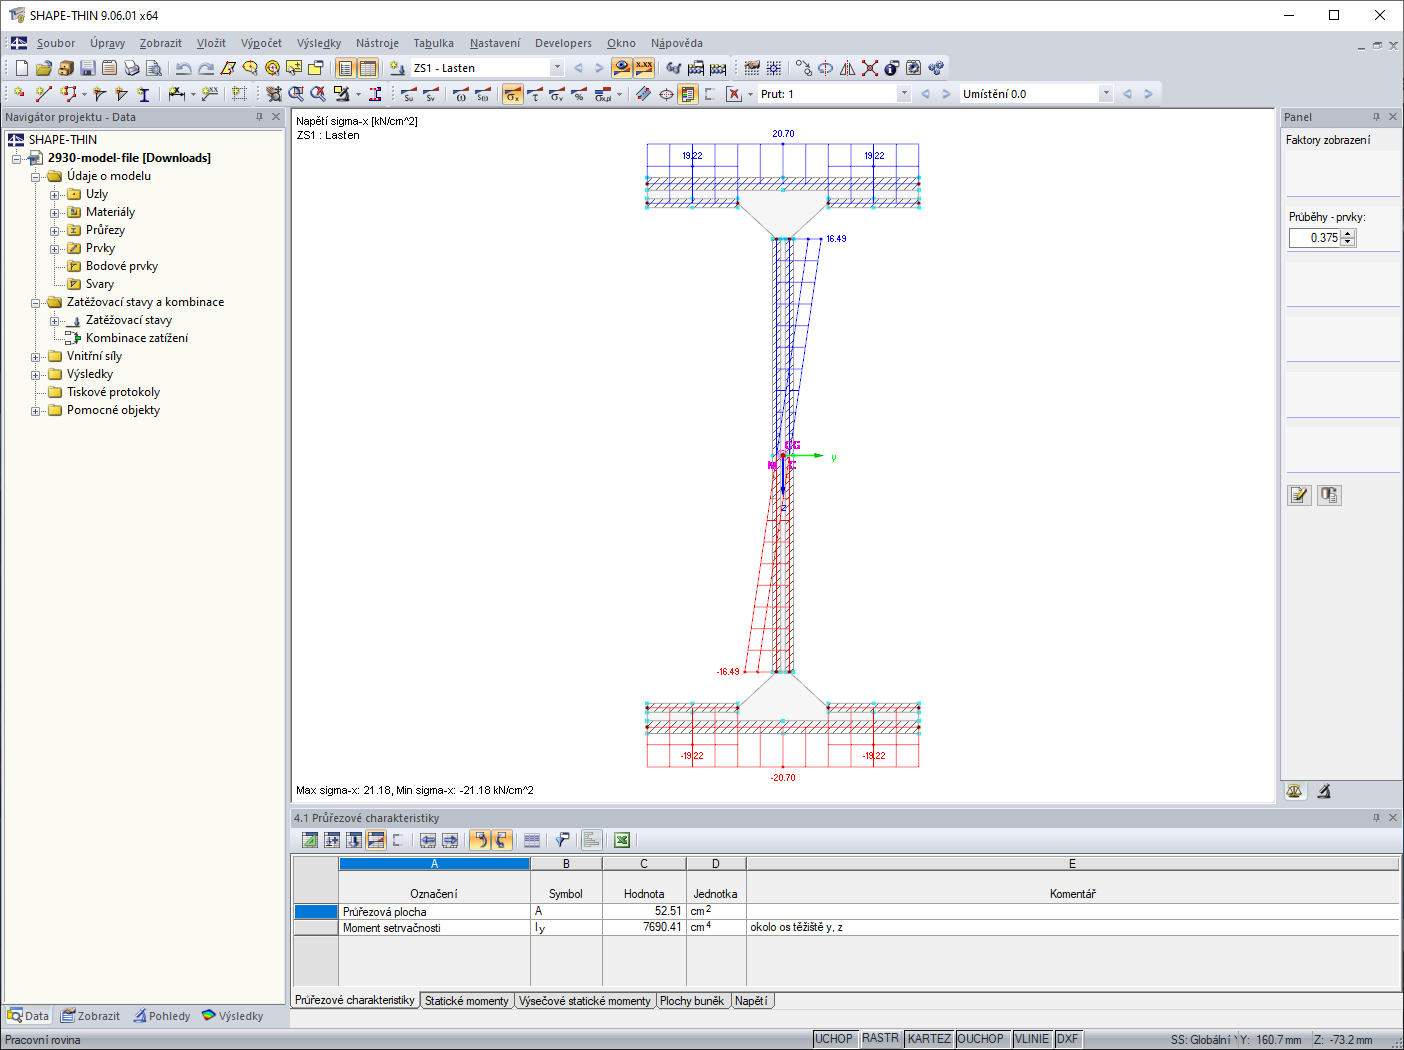Image resolution: width=1404 pixels, height=1050 pixels.
Task: Click the OUCHOP status bar button
Action: [x=980, y=1039]
